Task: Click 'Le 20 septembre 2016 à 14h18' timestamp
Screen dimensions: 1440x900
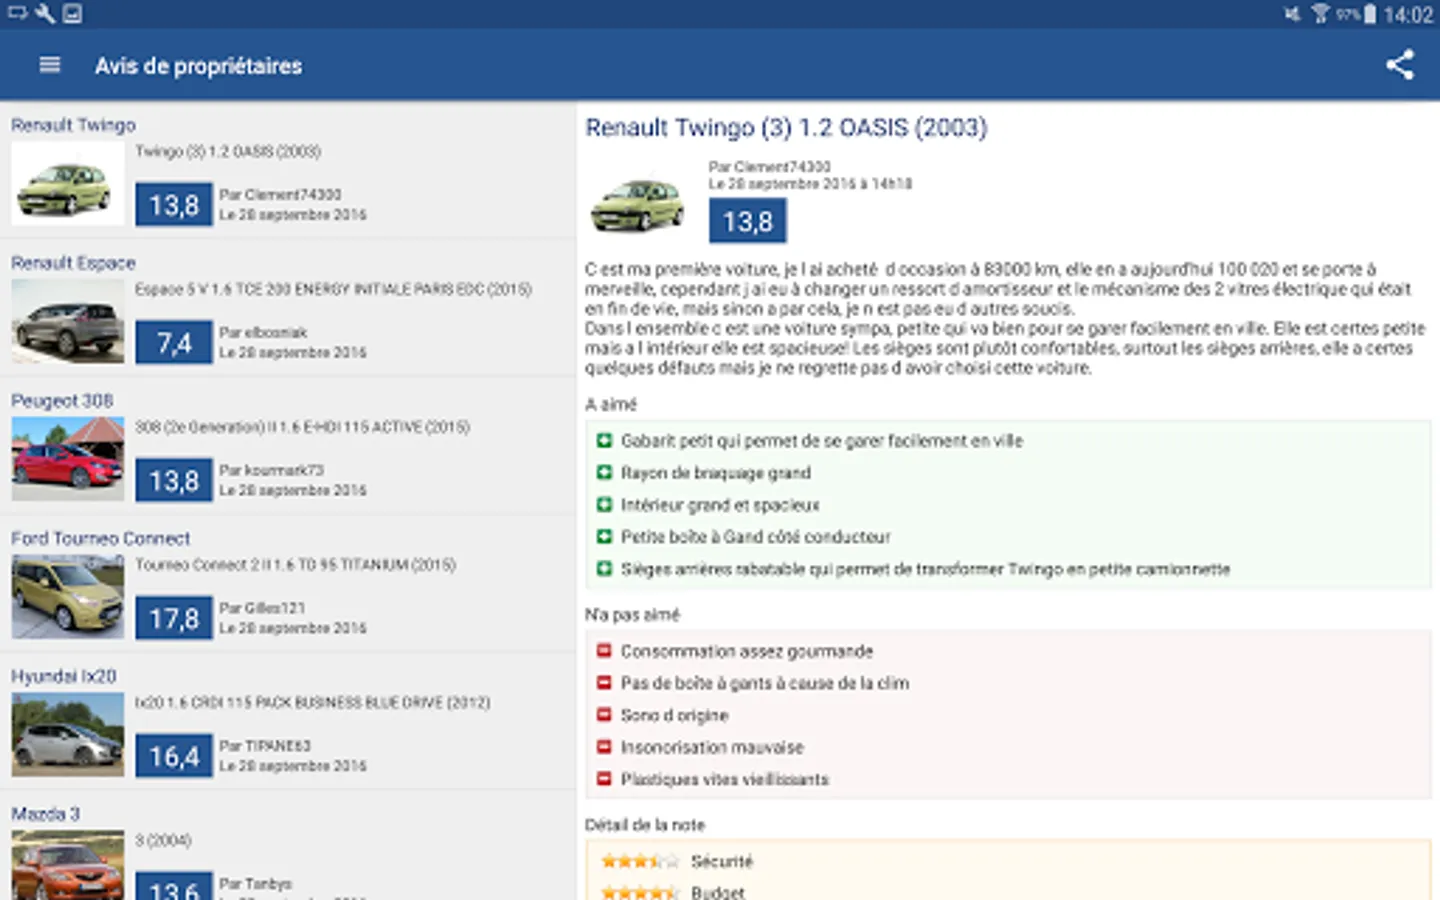Action: click(x=810, y=184)
